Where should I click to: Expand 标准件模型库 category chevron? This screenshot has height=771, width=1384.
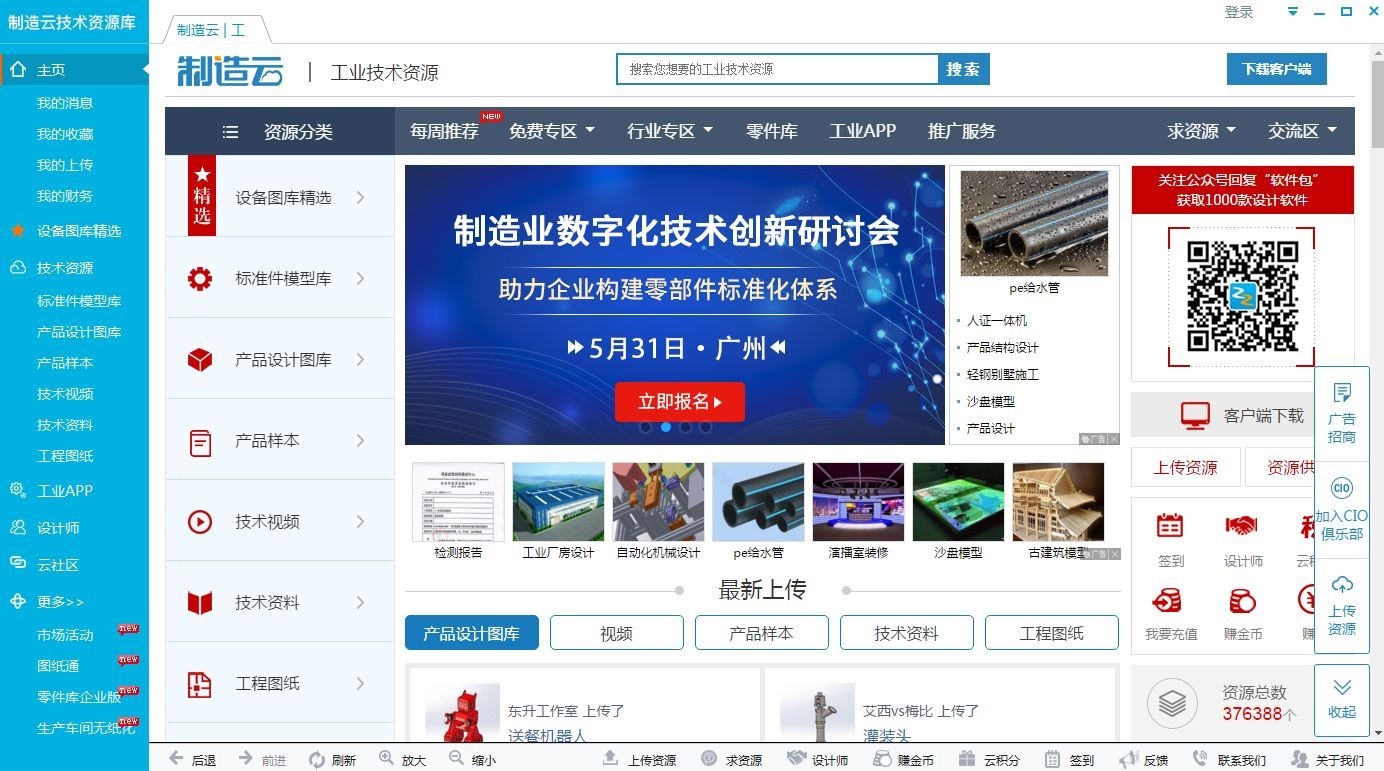point(361,279)
